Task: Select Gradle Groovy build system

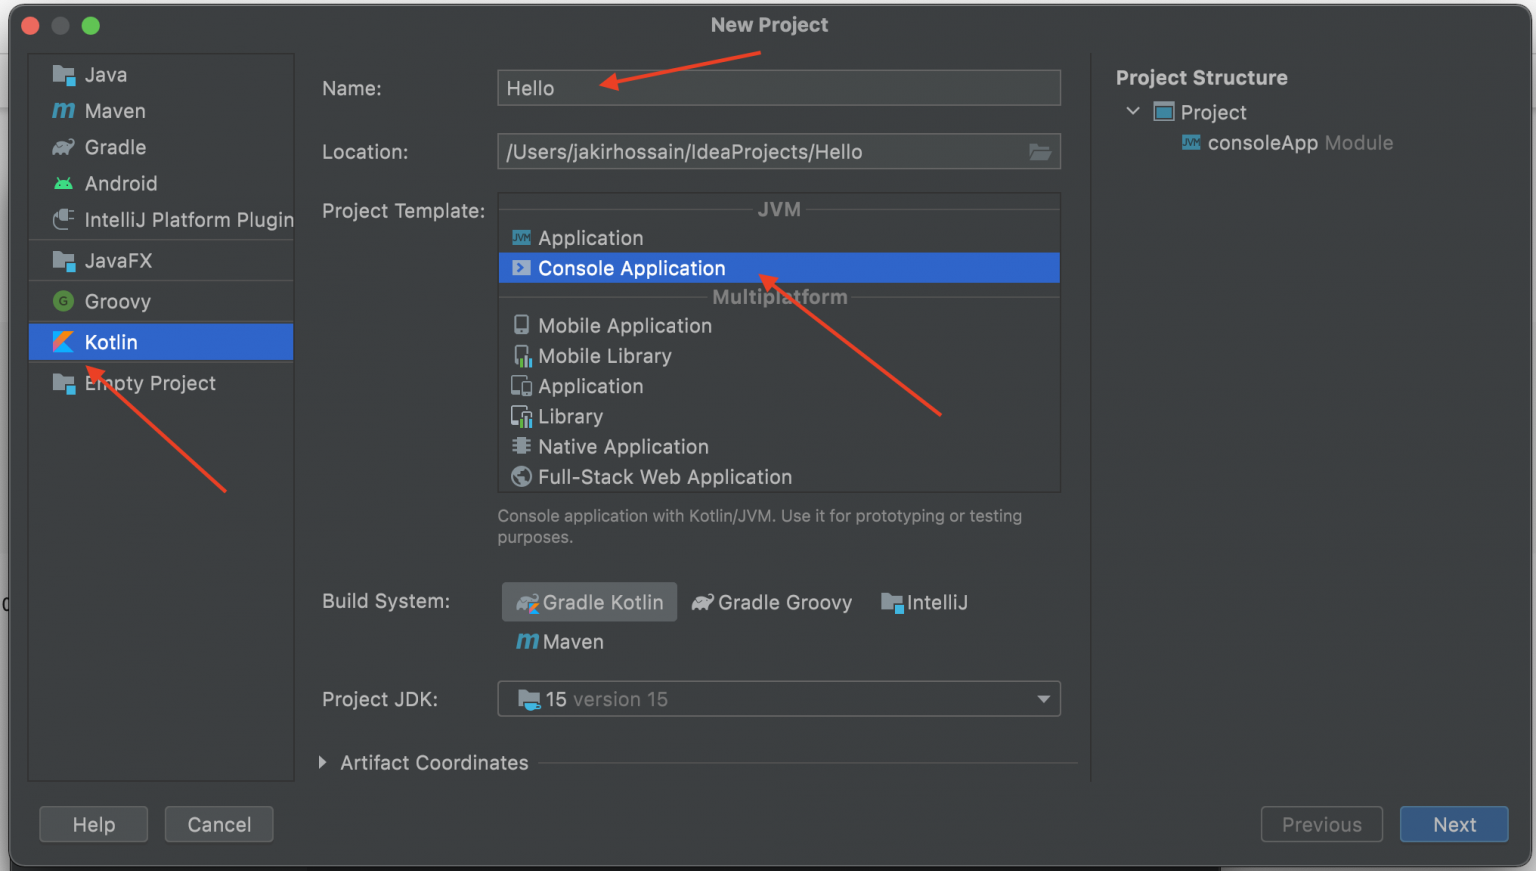Action: [x=772, y=602]
